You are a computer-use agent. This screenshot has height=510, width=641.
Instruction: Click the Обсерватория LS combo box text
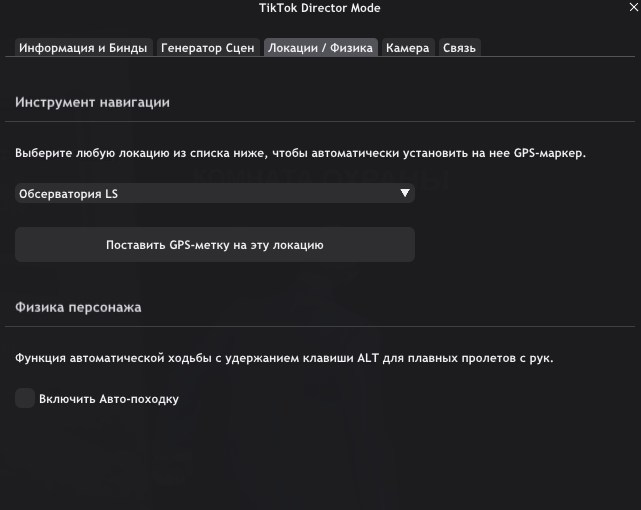tap(68, 194)
